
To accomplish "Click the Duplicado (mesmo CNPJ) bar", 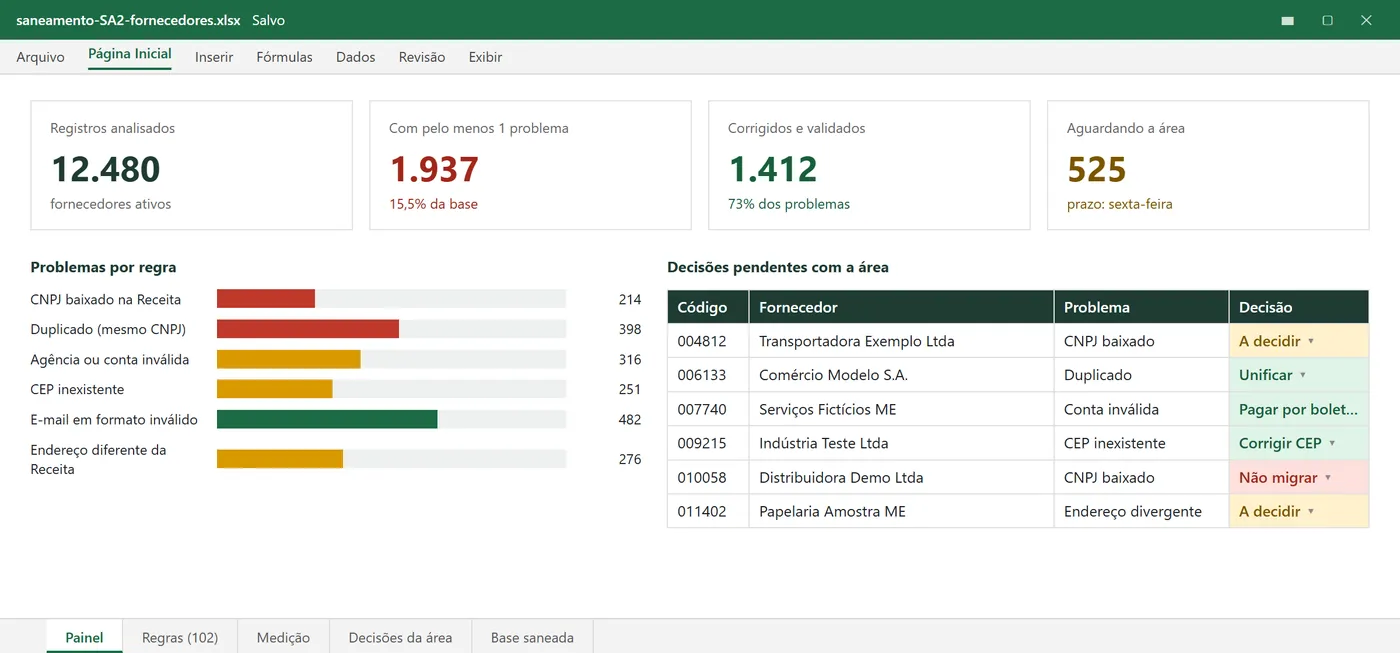I will point(308,328).
